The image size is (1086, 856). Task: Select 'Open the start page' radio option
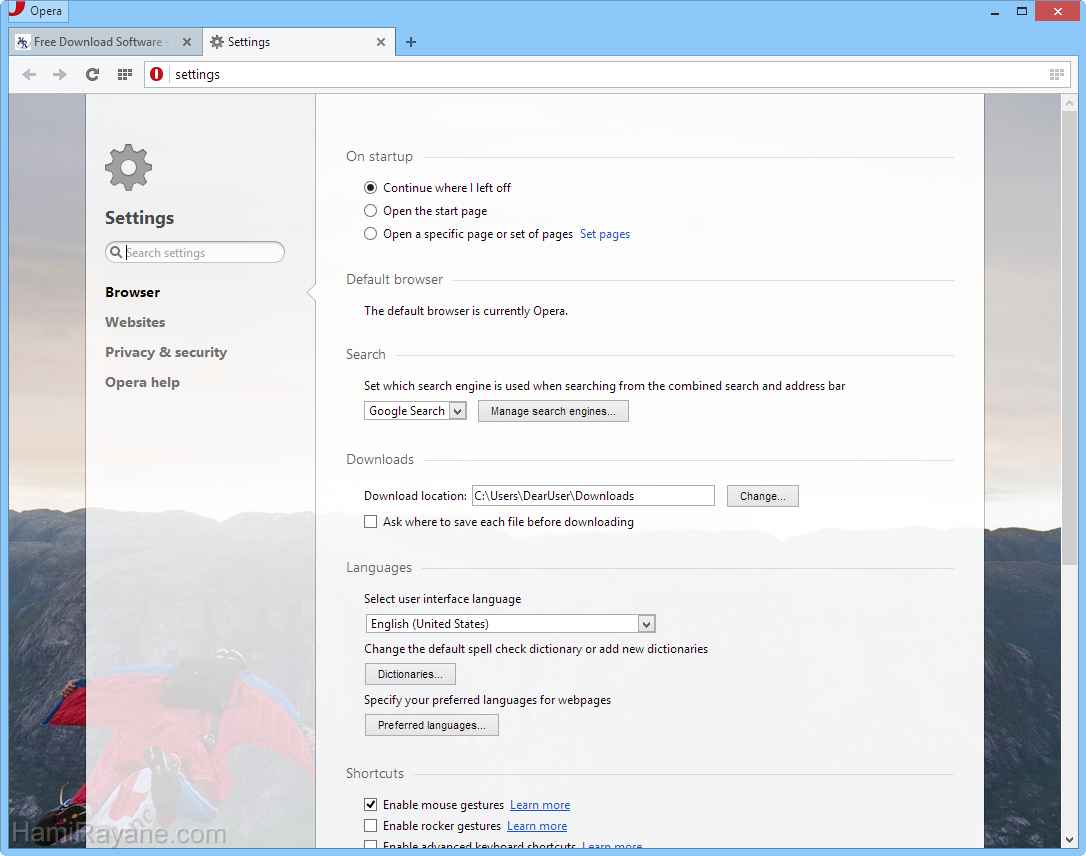(371, 211)
